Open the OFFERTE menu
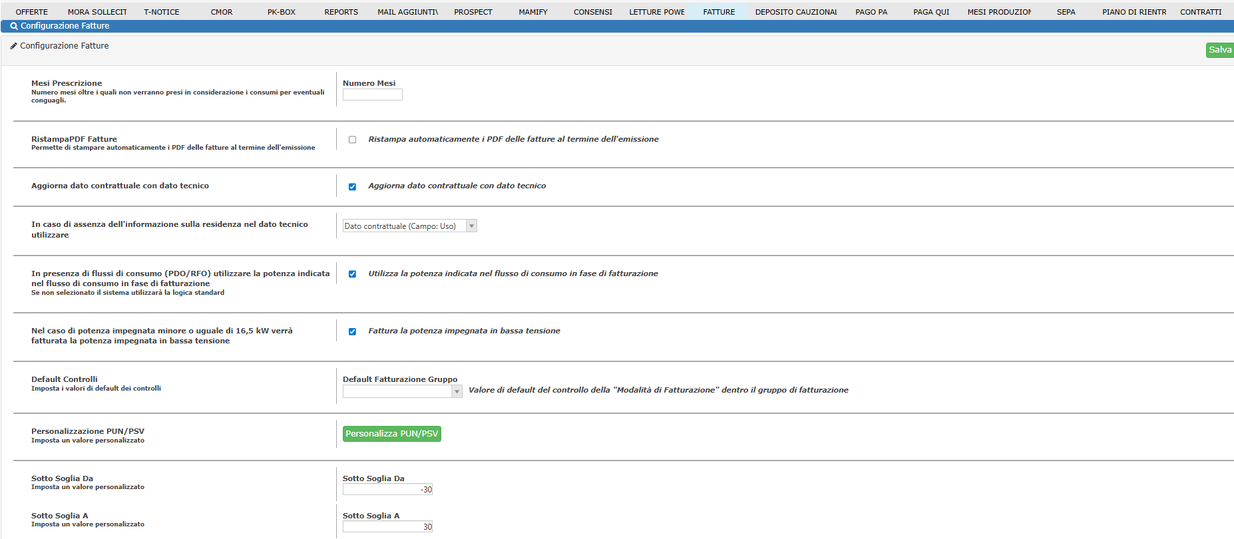The height and width of the screenshot is (539, 1234). (x=32, y=12)
